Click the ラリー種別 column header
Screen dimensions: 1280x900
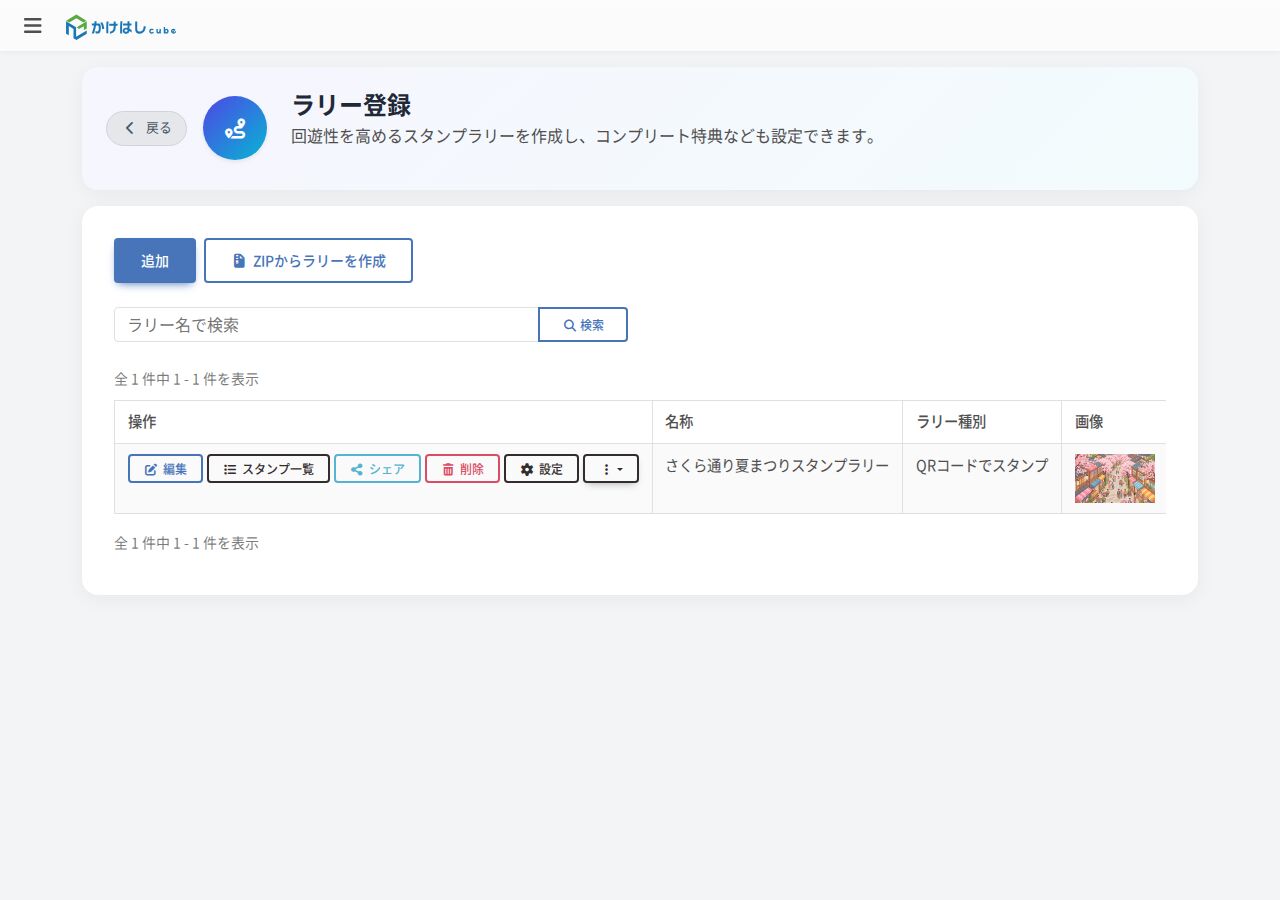[x=982, y=422]
